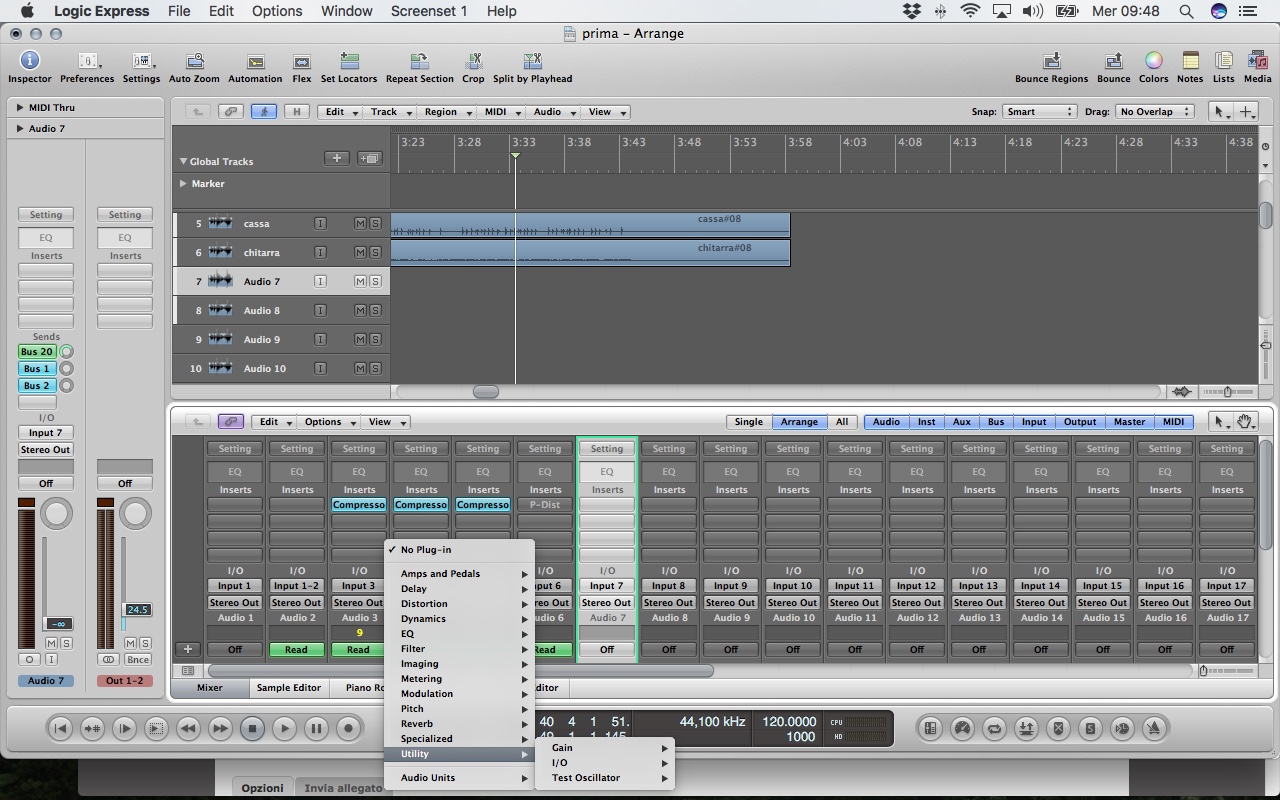Image resolution: width=1280 pixels, height=800 pixels.
Task: Collapse the Global Tracks disclosure triangle
Action: coord(183,161)
